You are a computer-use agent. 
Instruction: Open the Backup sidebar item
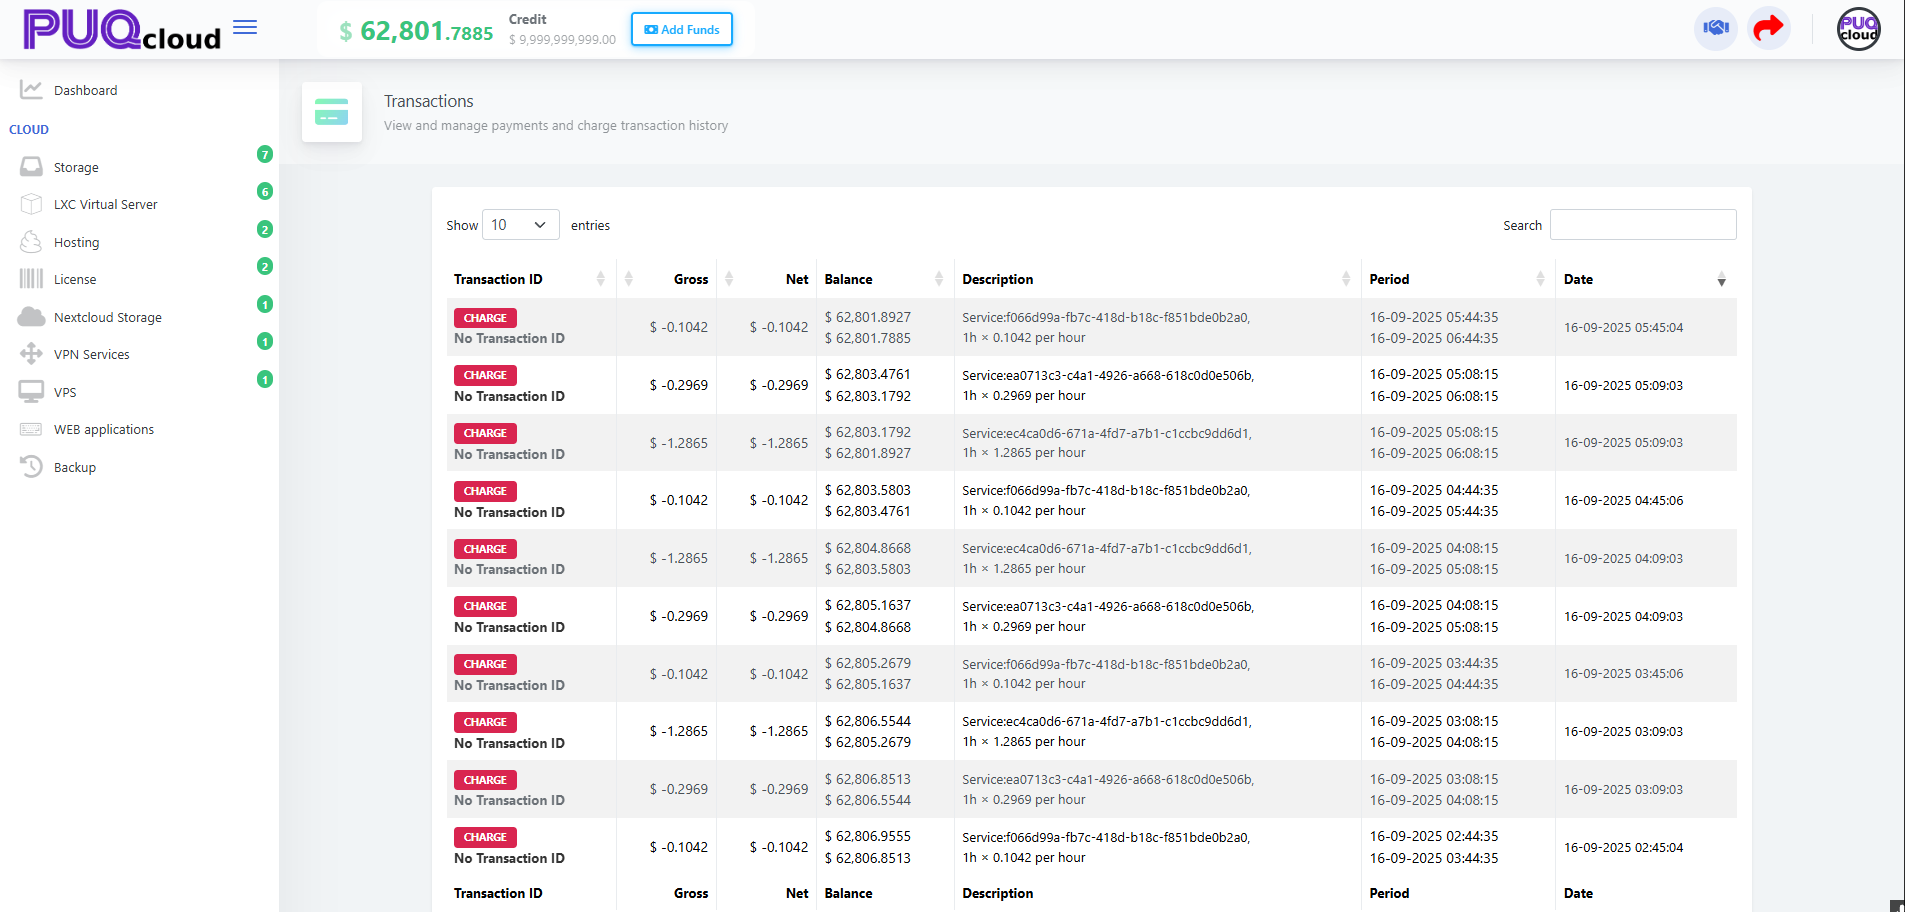(x=75, y=467)
